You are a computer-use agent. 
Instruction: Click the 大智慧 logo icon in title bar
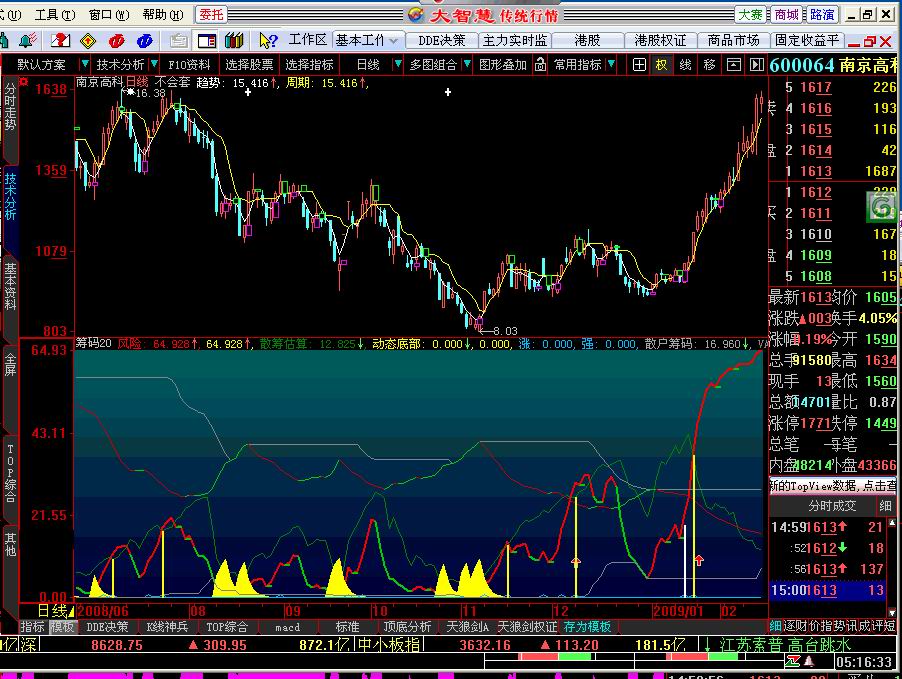point(415,14)
